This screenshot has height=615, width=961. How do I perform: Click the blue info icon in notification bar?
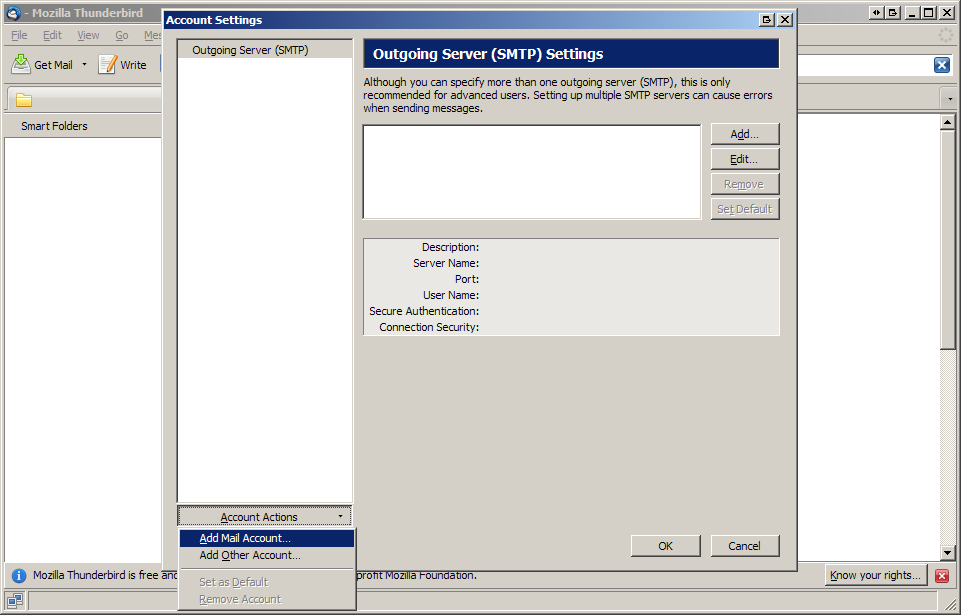[19, 576]
